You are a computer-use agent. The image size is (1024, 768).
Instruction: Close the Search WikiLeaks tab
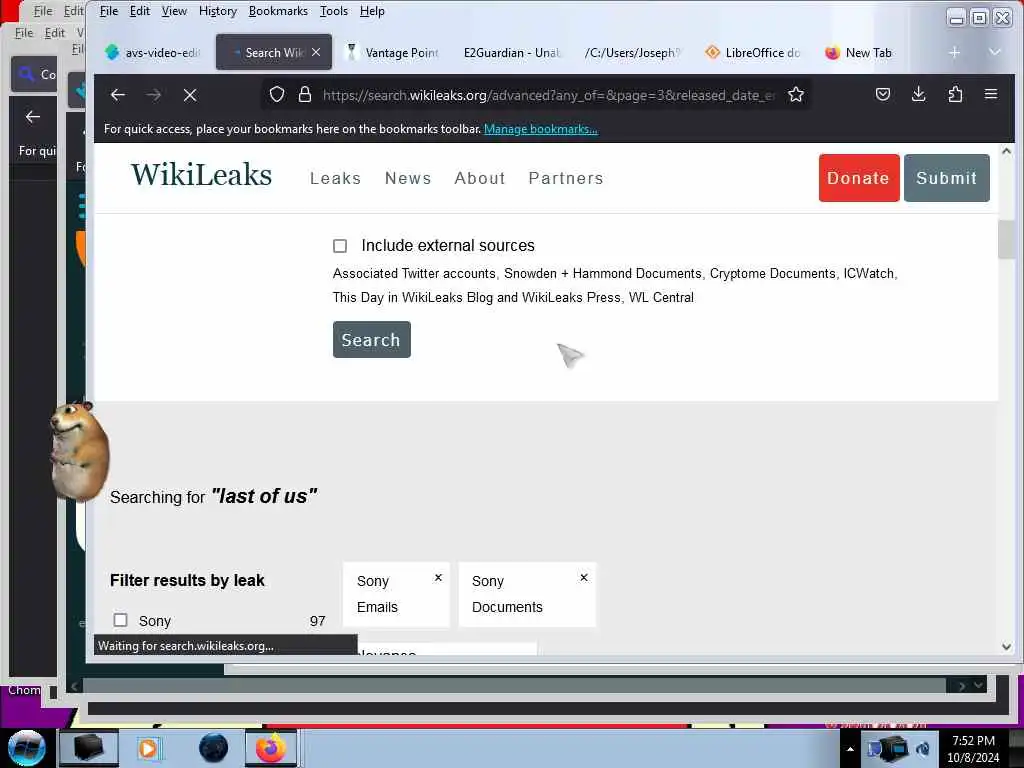[x=316, y=52]
